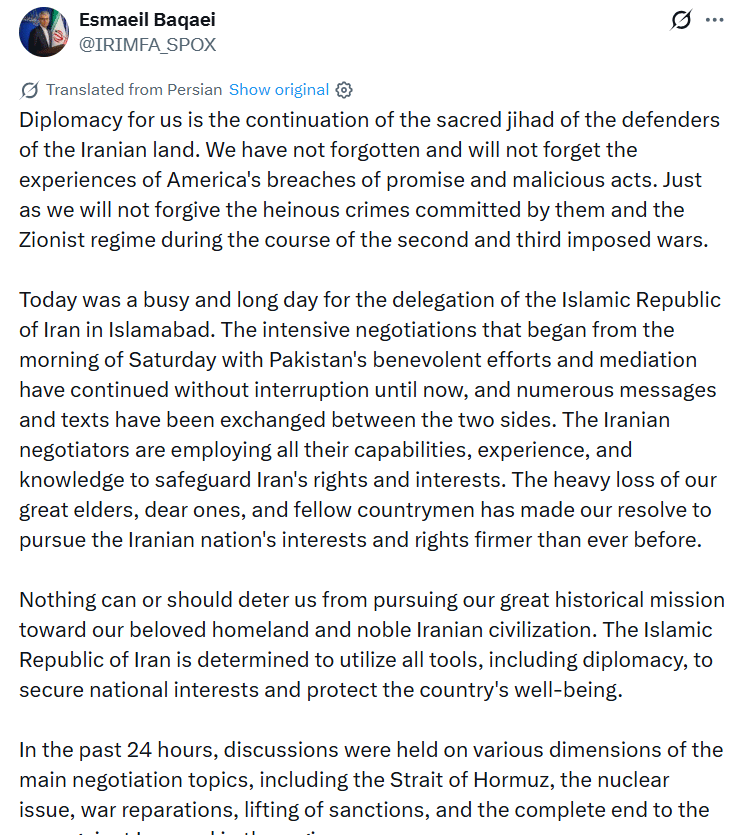
Task: Click the Grok icon beside Translated from Persian
Action: 30,90
